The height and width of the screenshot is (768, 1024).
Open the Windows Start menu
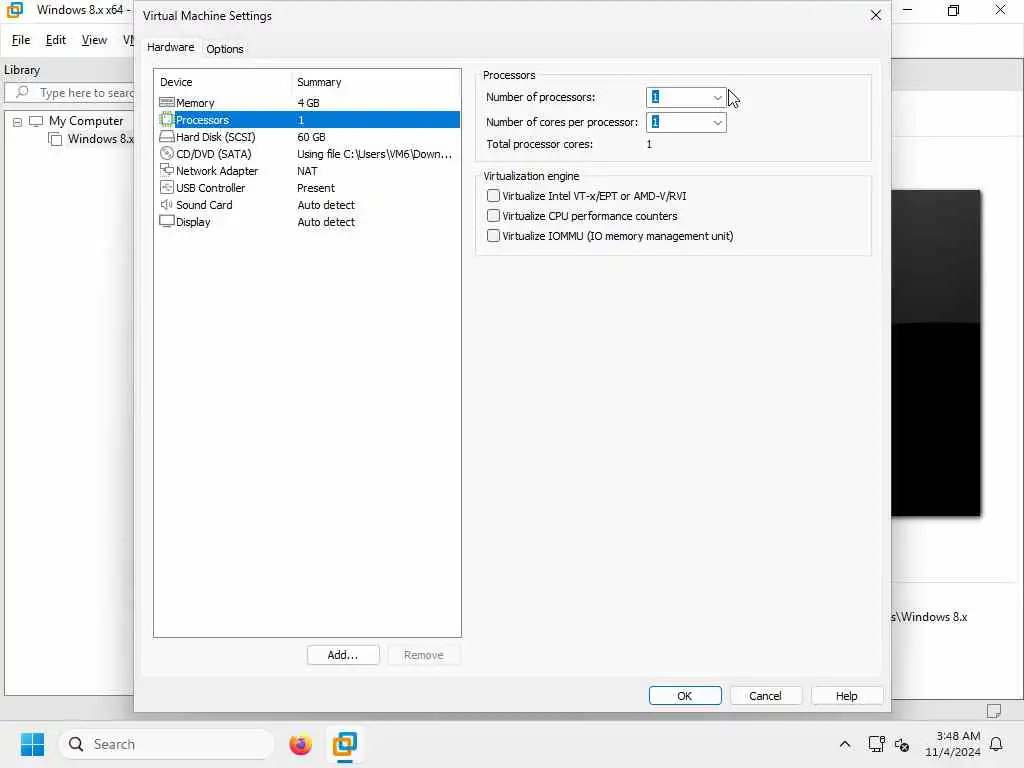(x=32, y=744)
